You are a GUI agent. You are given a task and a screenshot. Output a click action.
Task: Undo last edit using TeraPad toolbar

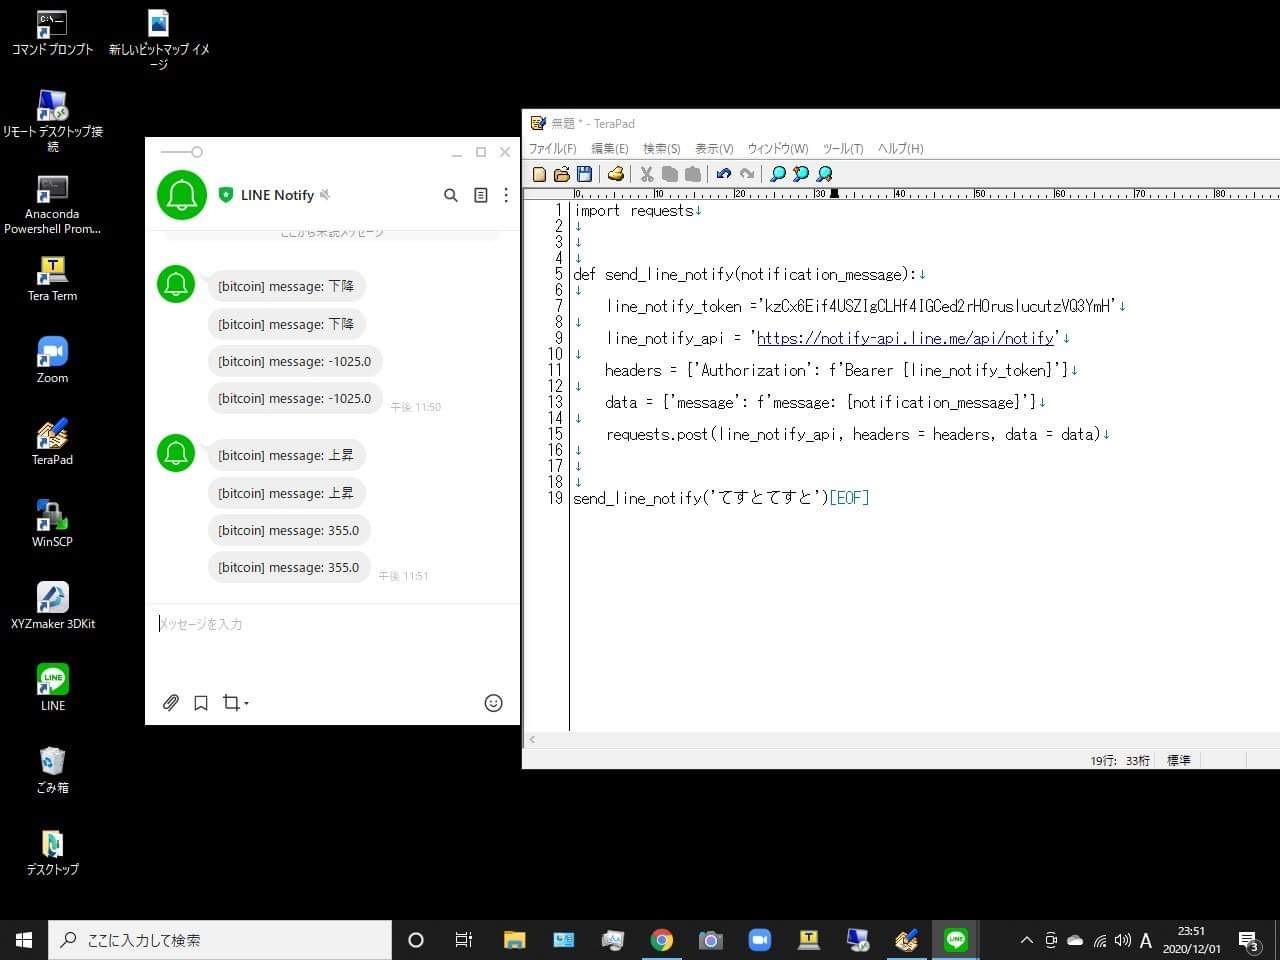coord(723,174)
